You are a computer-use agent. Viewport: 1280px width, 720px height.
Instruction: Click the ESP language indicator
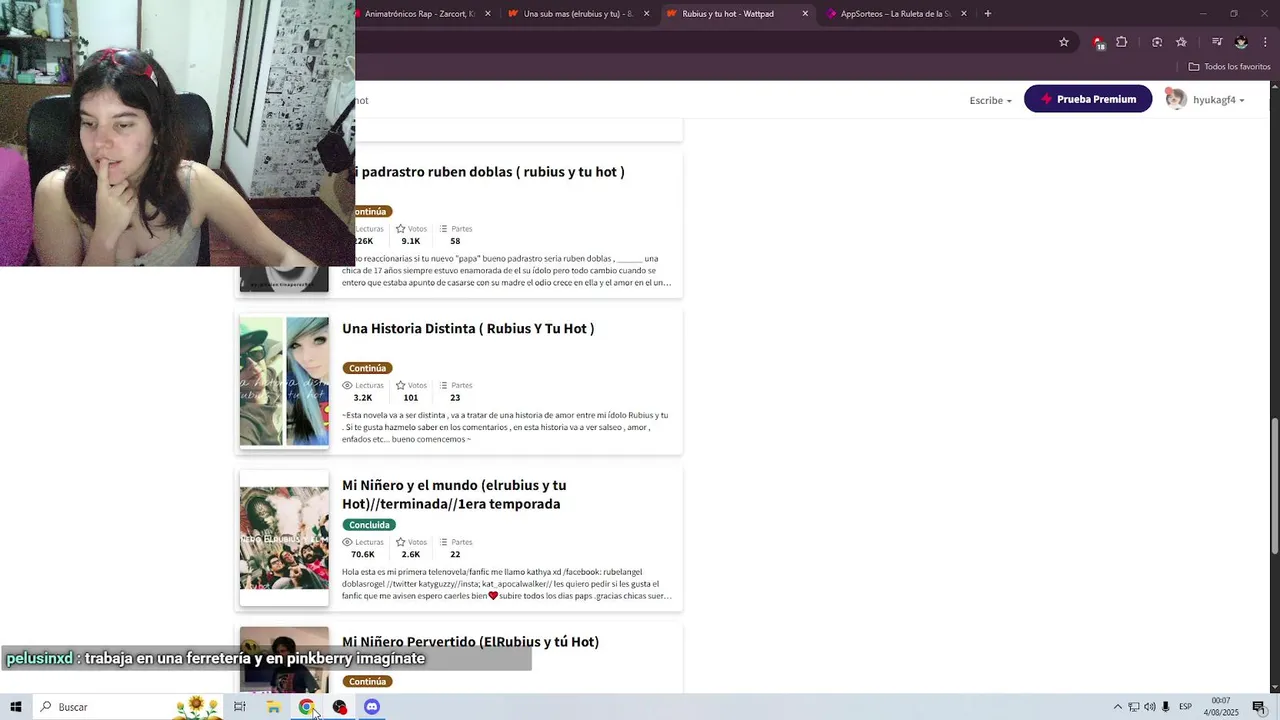click(1186, 707)
